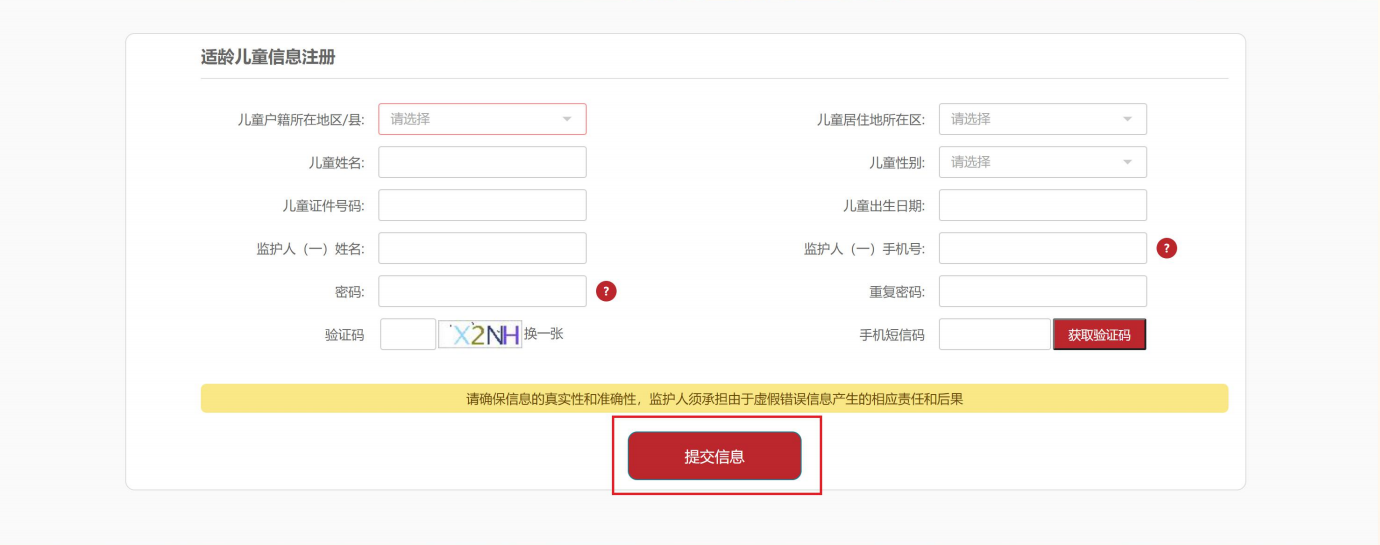Focus the 监护人（一）手机号 input field
The height and width of the screenshot is (545, 1380).
(x=1042, y=248)
